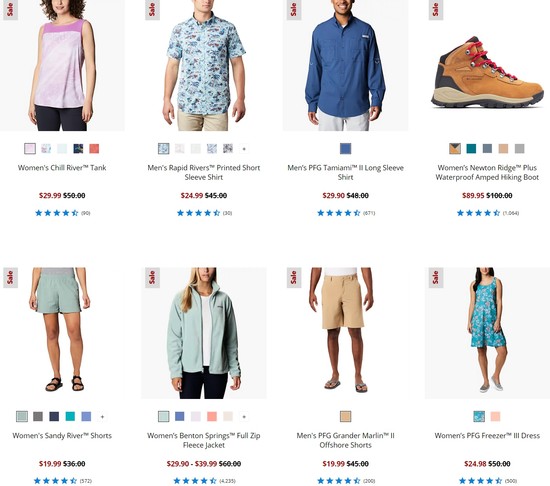The image size is (550, 486).
Task: Expand more colors for Rapid Rivers Shirt
Action: pos(244,149)
